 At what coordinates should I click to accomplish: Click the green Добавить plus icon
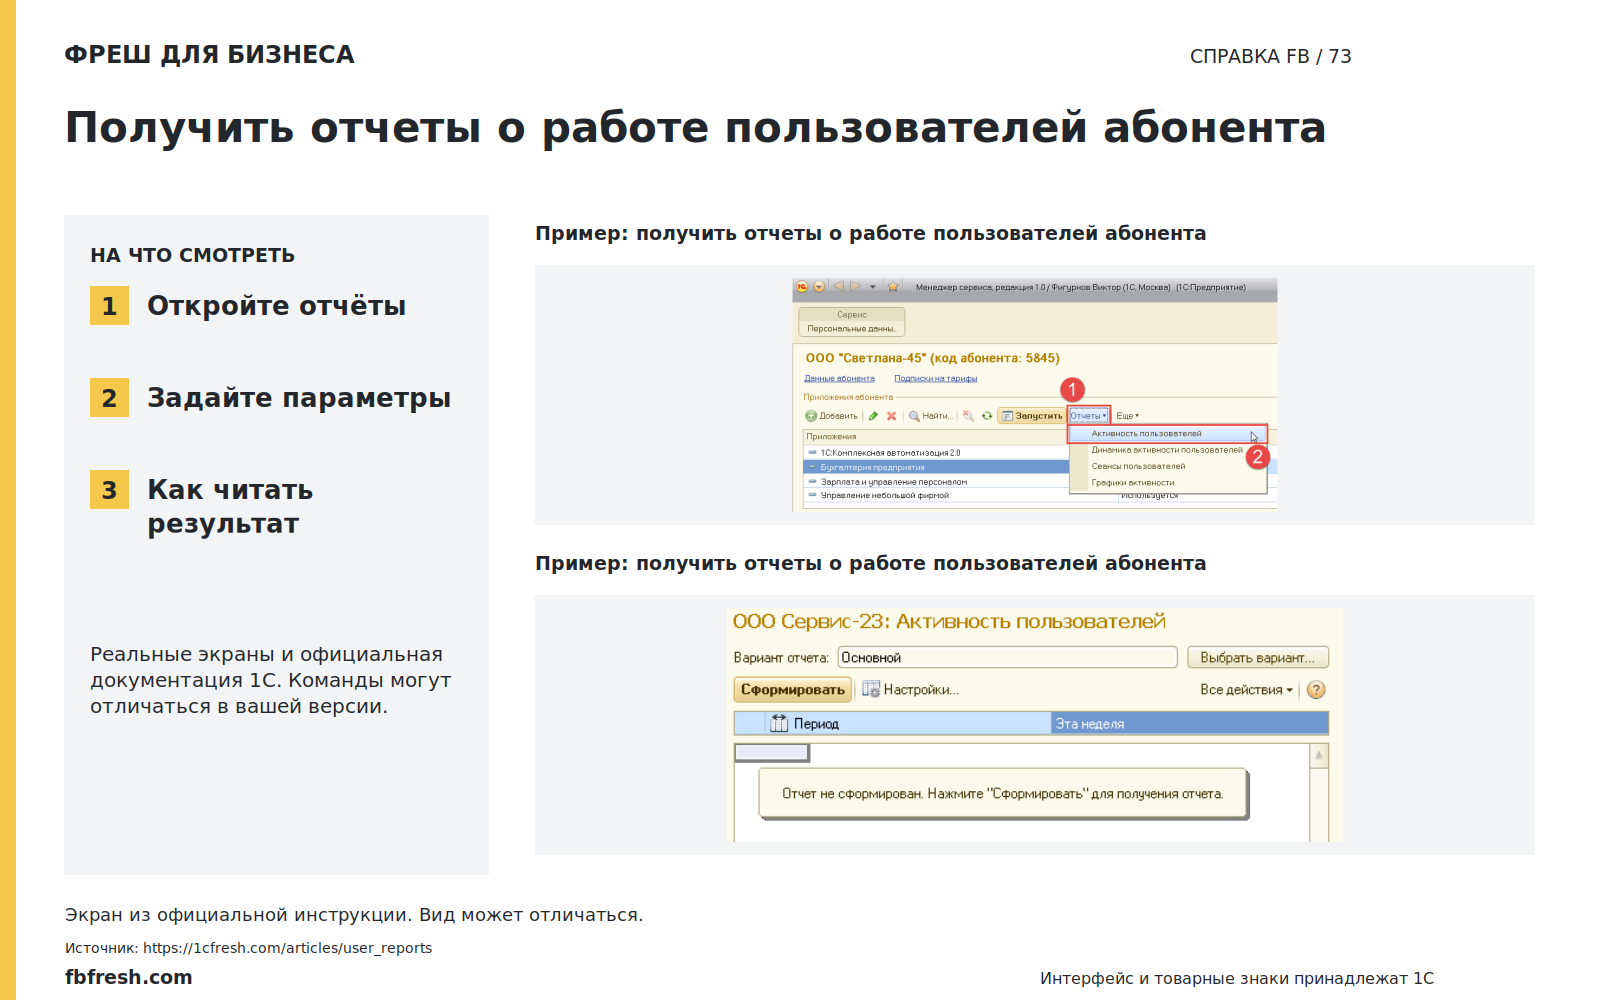coord(811,416)
